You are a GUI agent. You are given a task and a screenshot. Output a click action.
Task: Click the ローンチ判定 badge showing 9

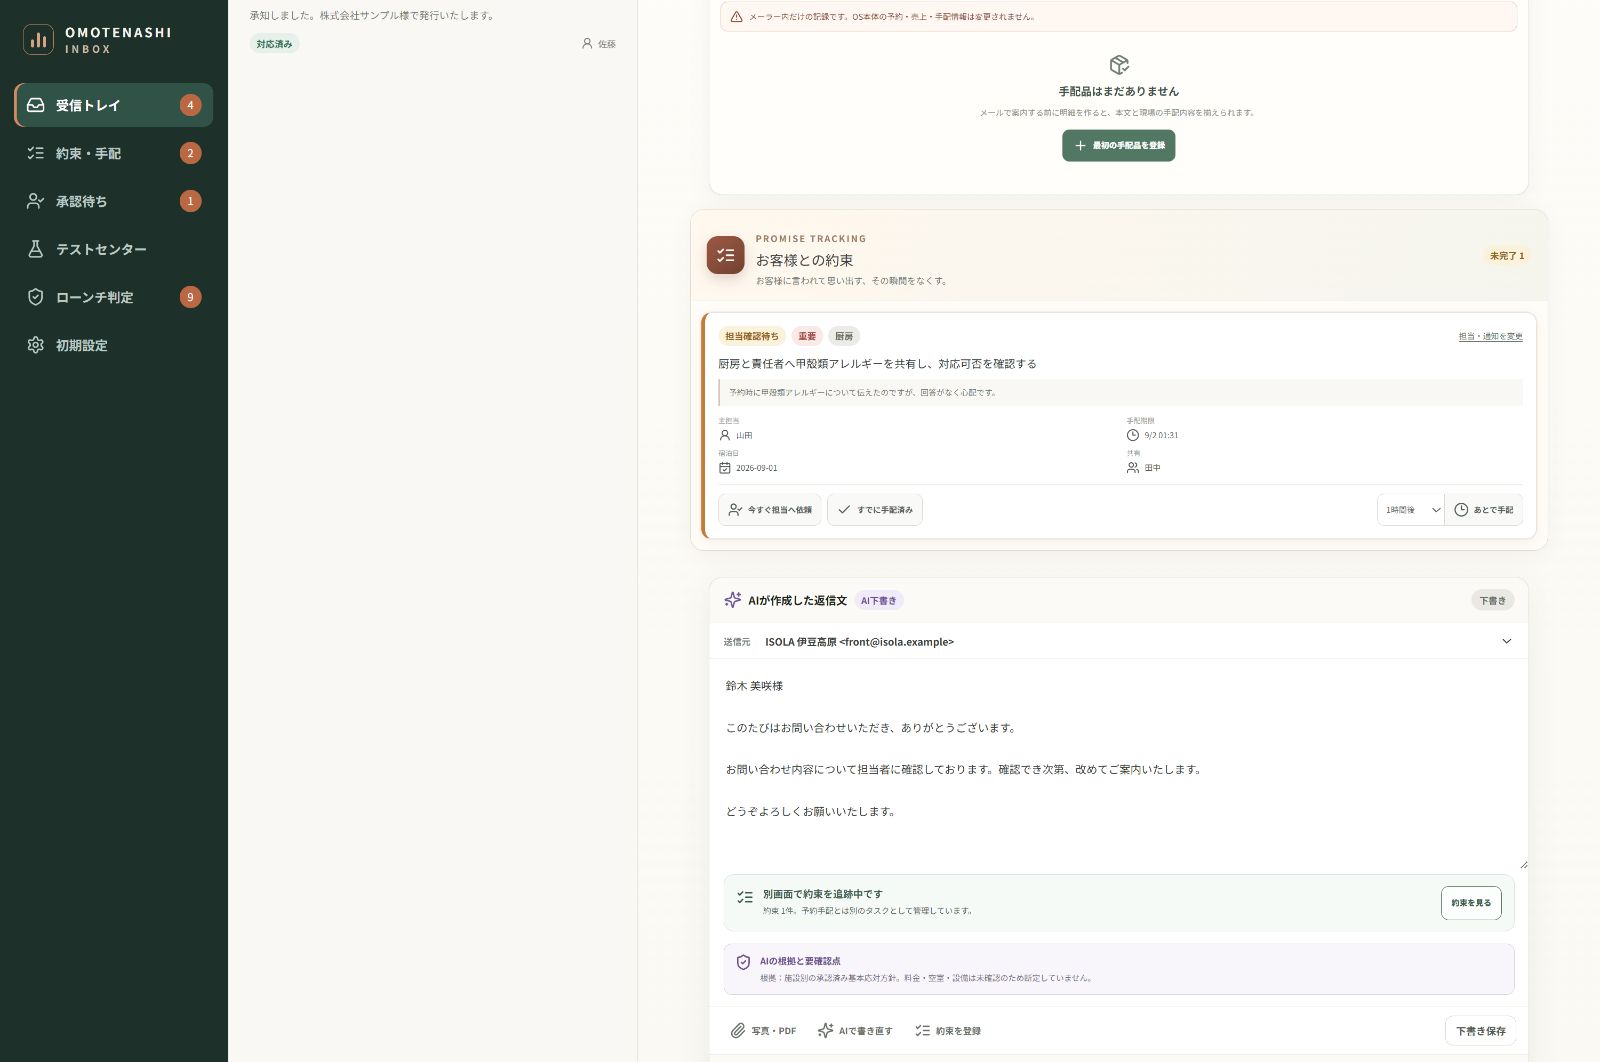[190, 297]
